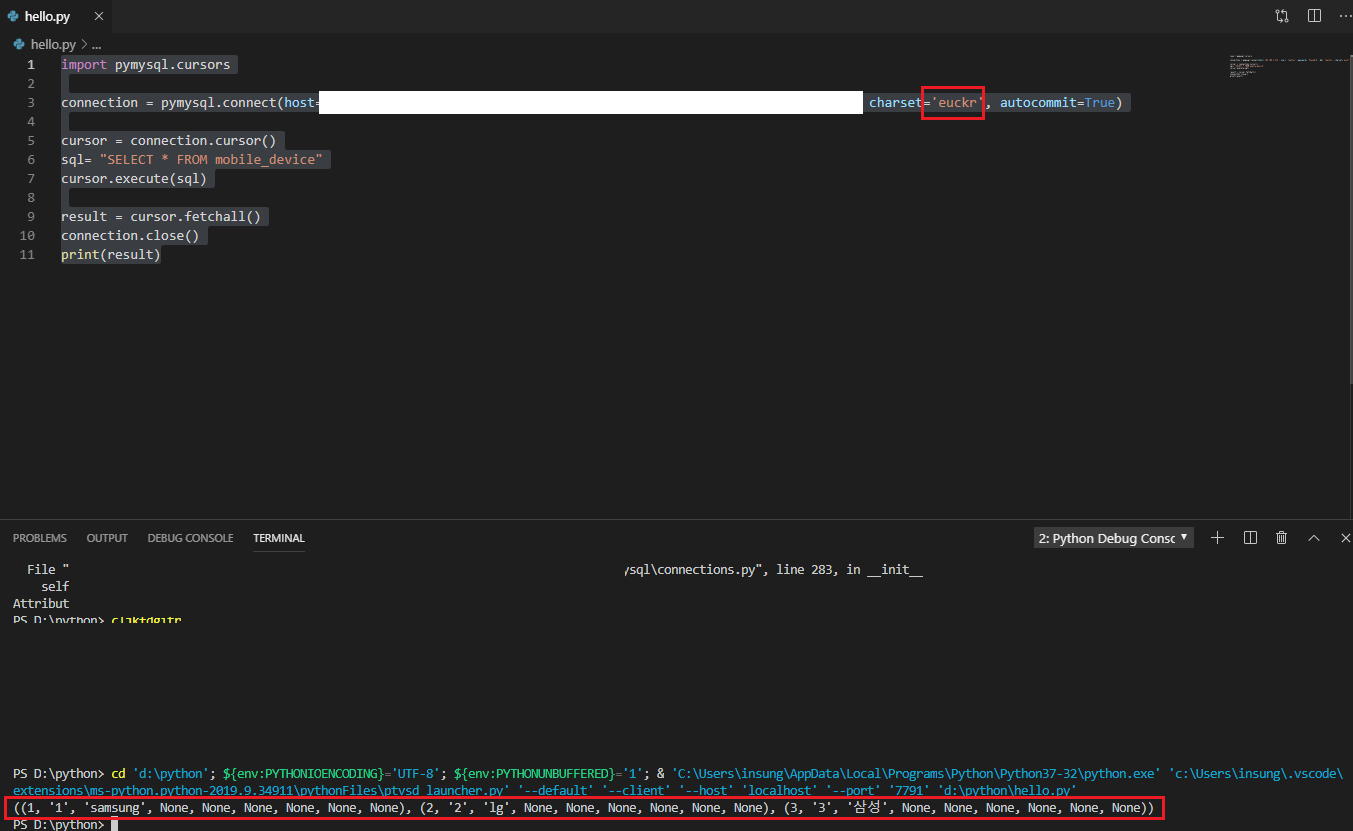Kill terminal using trash icon
Viewport: 1353px width, 831px height.
(x=1282, y=538)
